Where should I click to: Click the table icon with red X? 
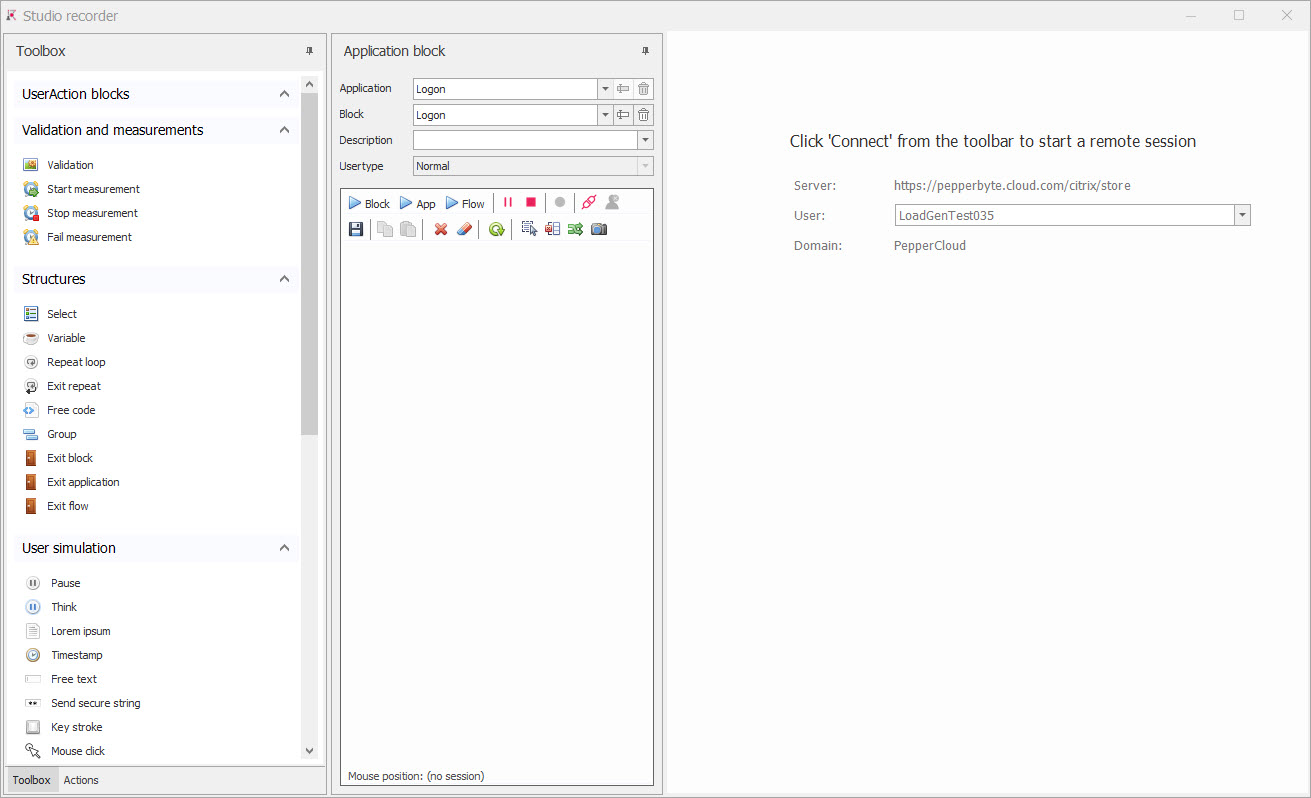coord(552,229)
